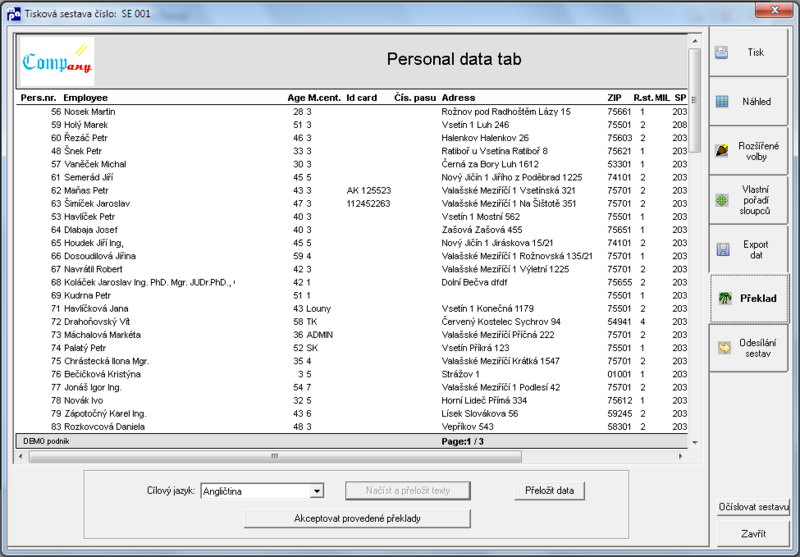Select employee Máchalová Markéta

click(x=102, y=335)
